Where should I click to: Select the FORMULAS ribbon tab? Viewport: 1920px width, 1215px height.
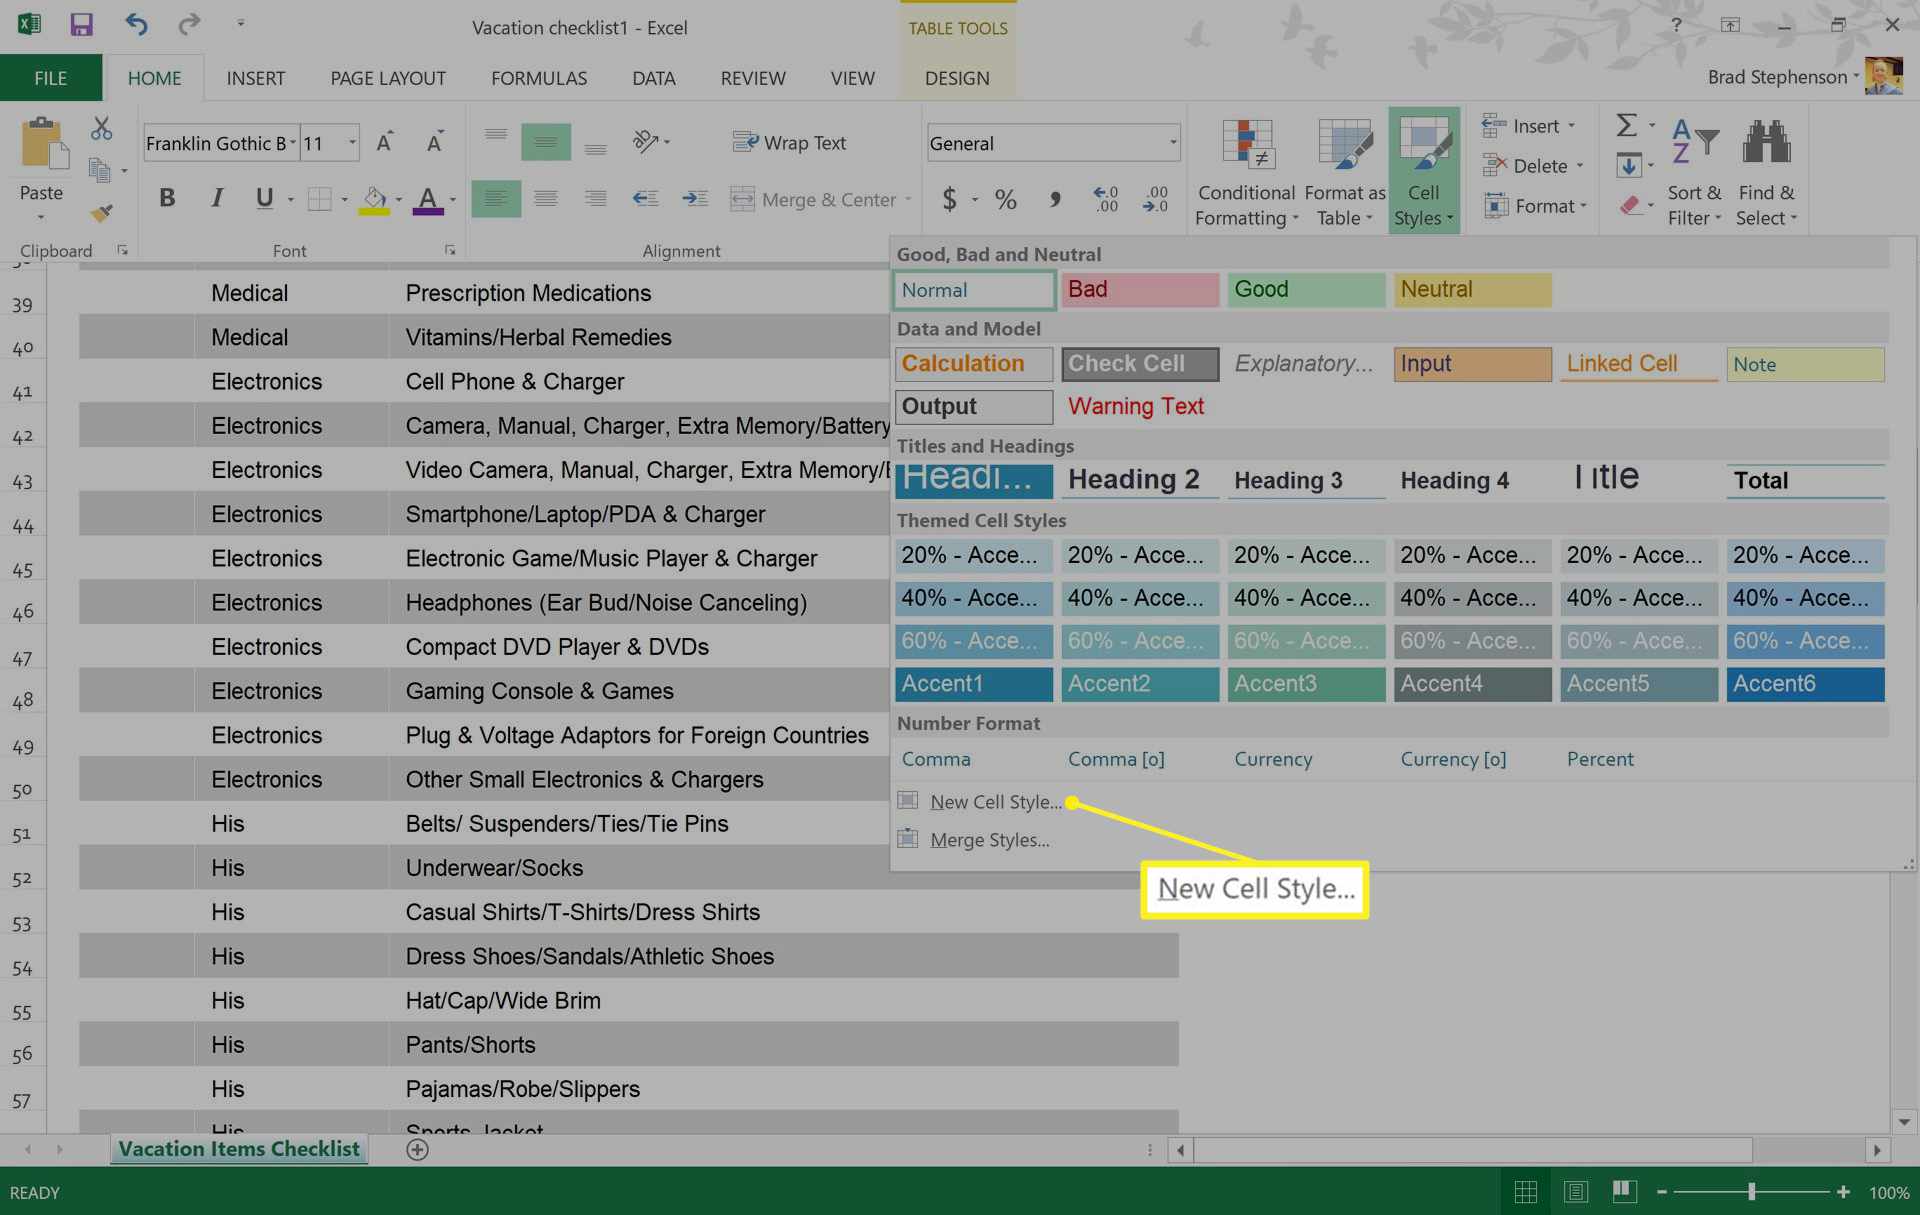point(539,77)
